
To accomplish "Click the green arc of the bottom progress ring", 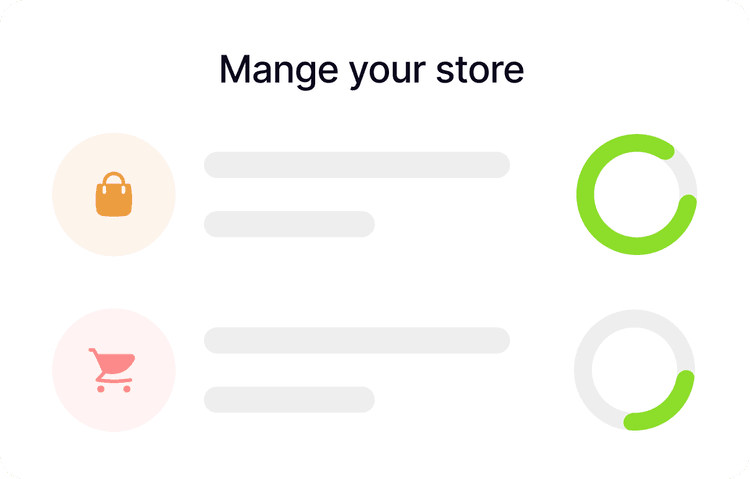I will (x=675, y=408).
